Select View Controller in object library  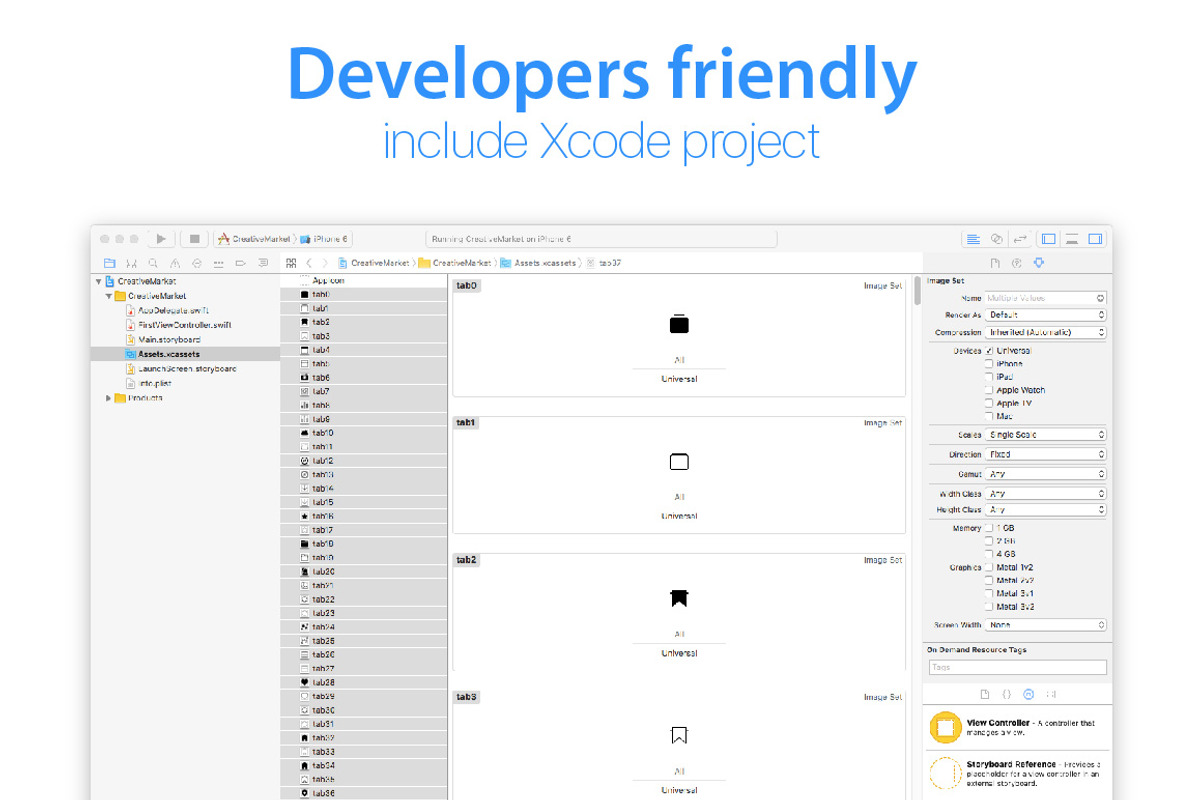[1016, 729]
